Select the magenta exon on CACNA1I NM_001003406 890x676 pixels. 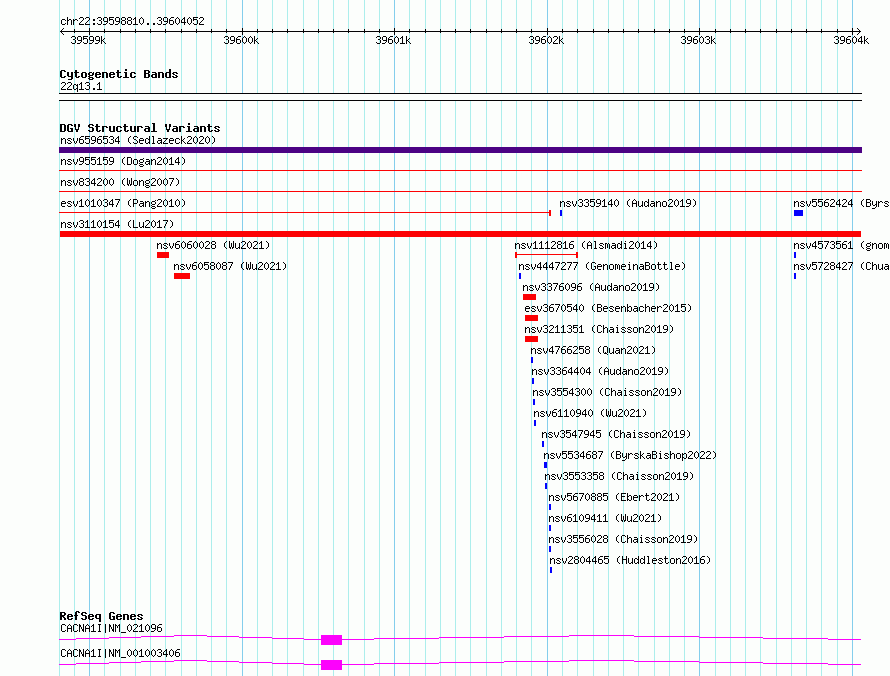tap(331, 665)
